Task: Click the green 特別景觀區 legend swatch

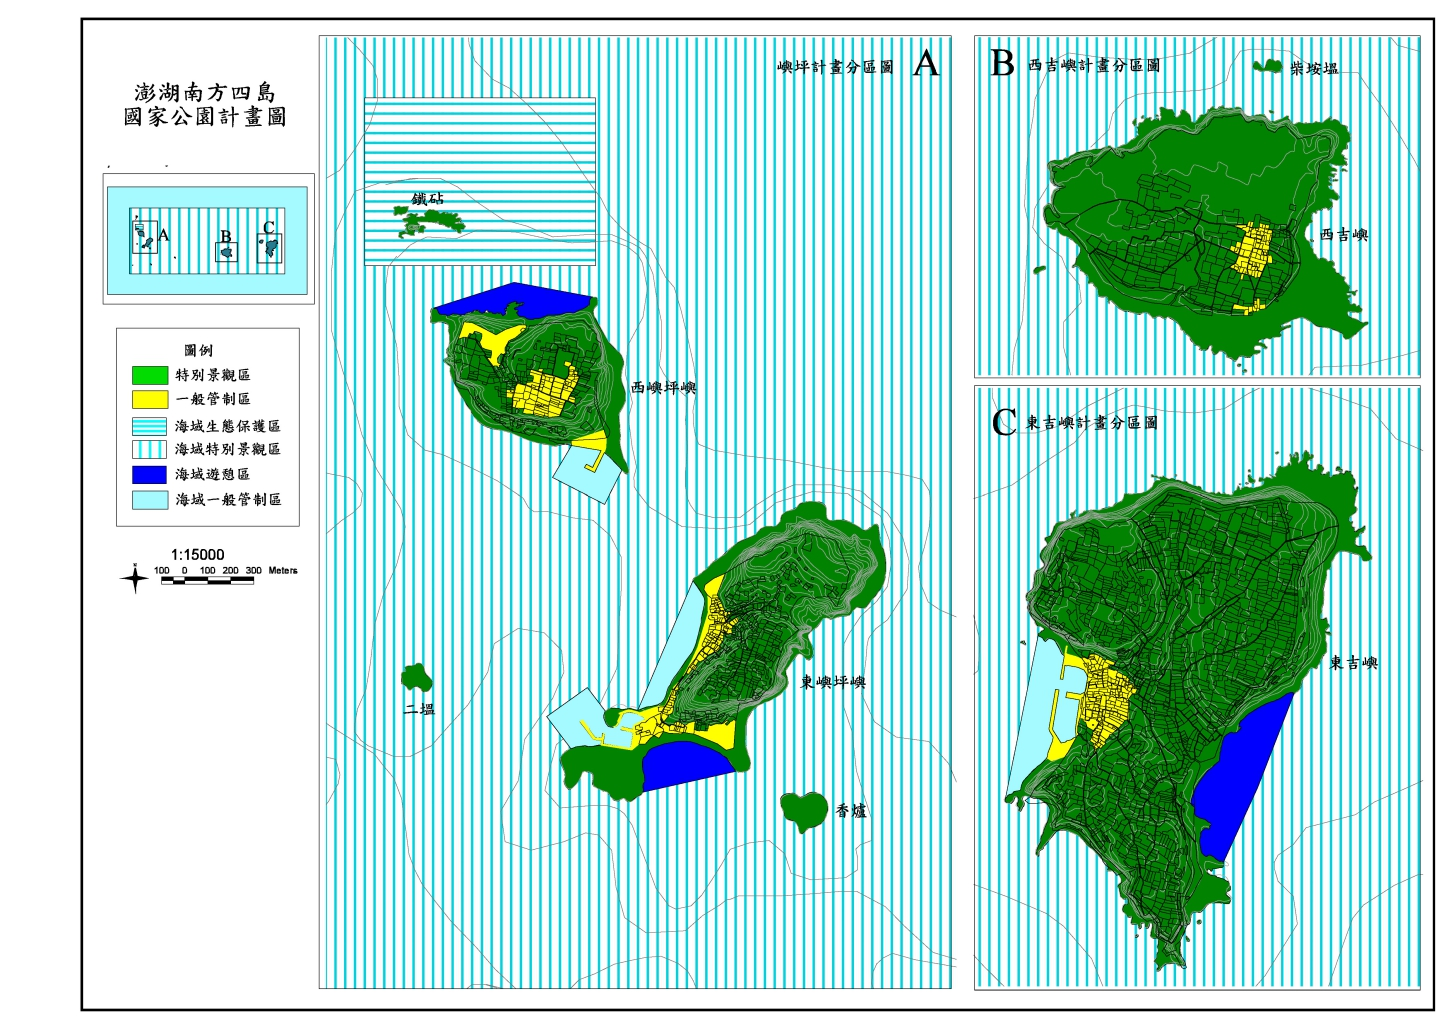Action: (149, 375)
